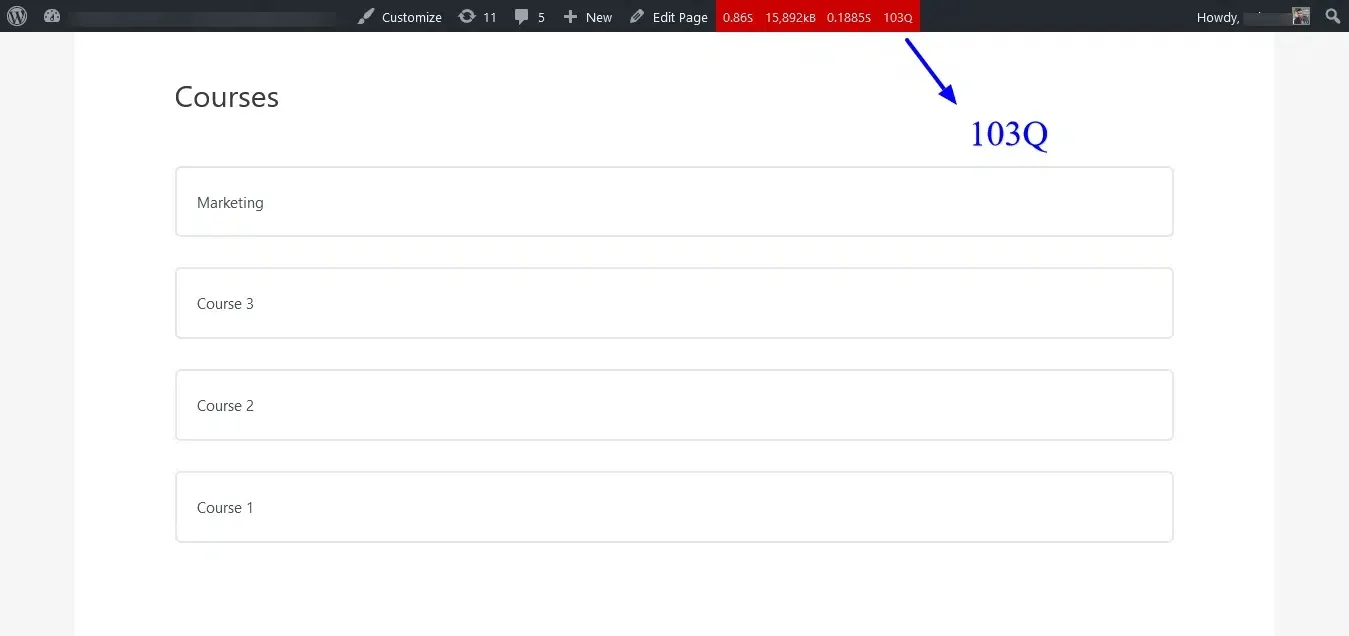Open the comments bubble icon showing 5
Screen dimensions: 1349x636
(x=520, y=16)
